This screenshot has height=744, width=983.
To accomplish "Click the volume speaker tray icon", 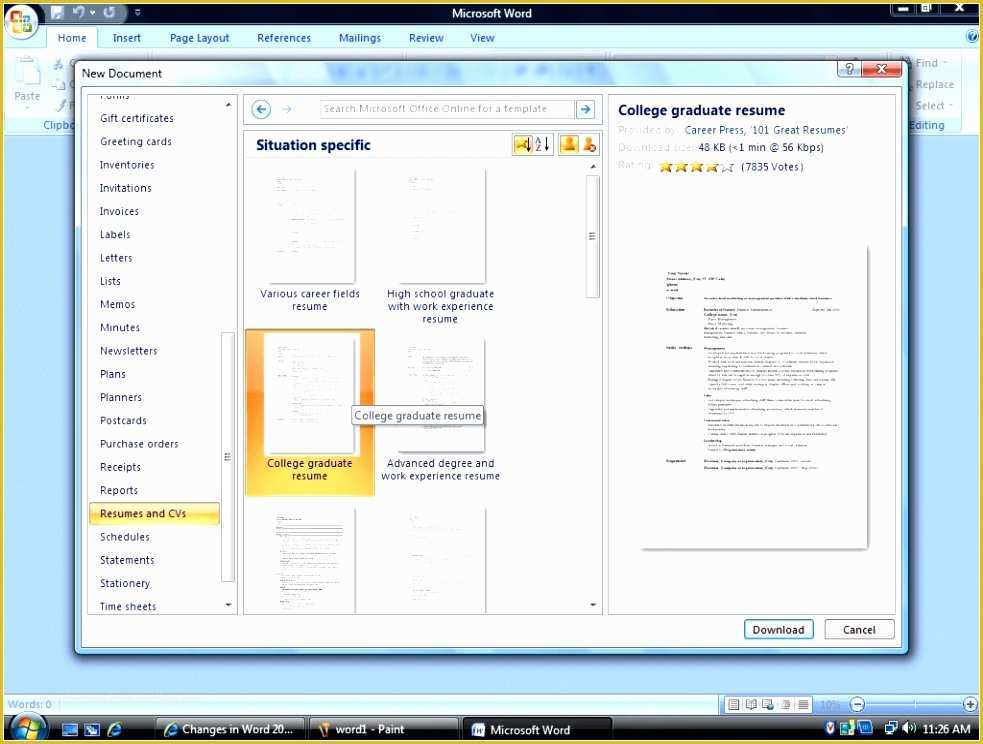I will pos(908,728).
